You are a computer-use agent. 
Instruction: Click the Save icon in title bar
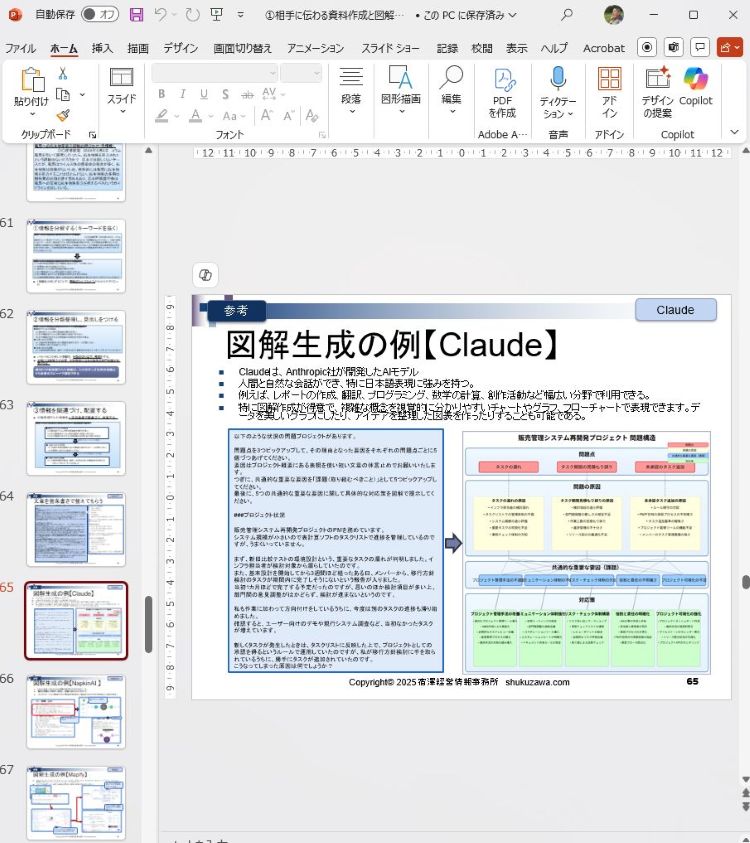[137, 15]
